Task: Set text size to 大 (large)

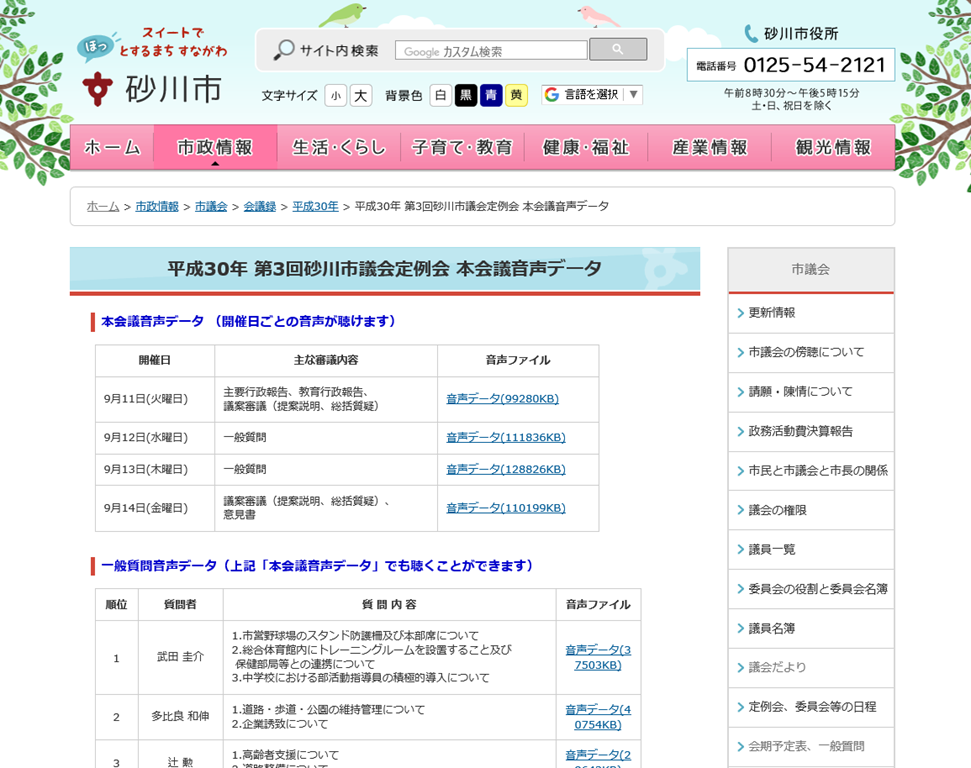Action: coord(361,95)
